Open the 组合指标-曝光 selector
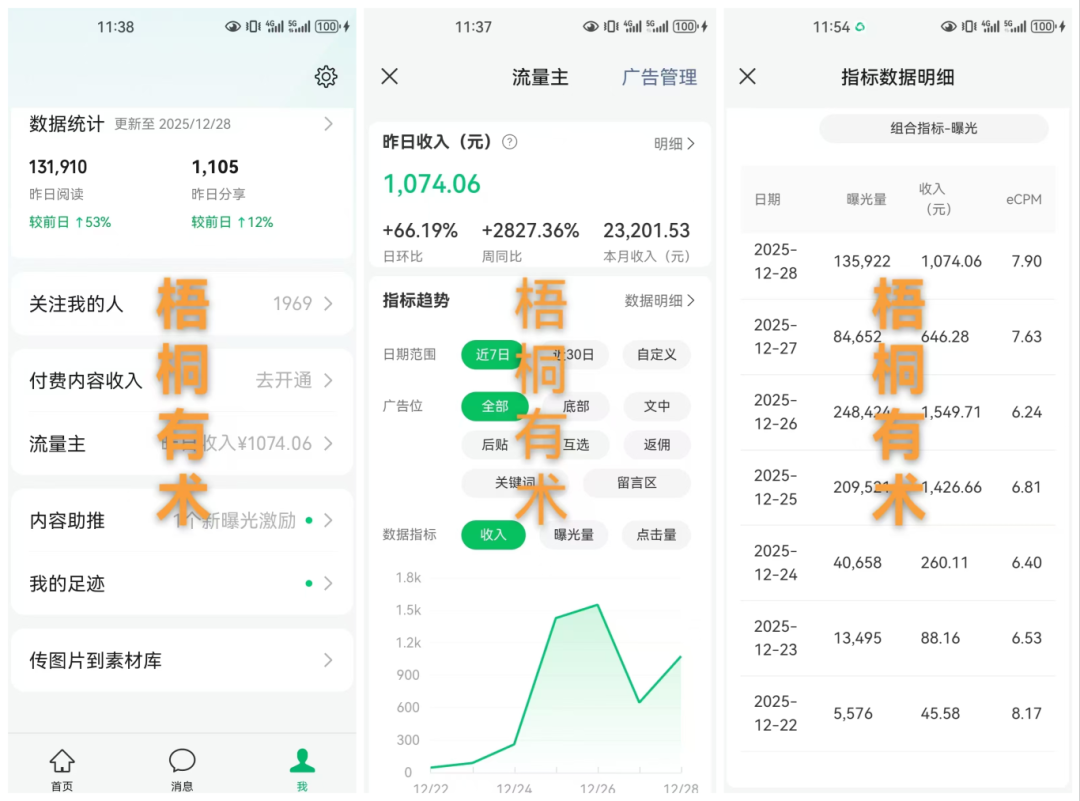Screen dimensions: 1080x801 point(933,129)
